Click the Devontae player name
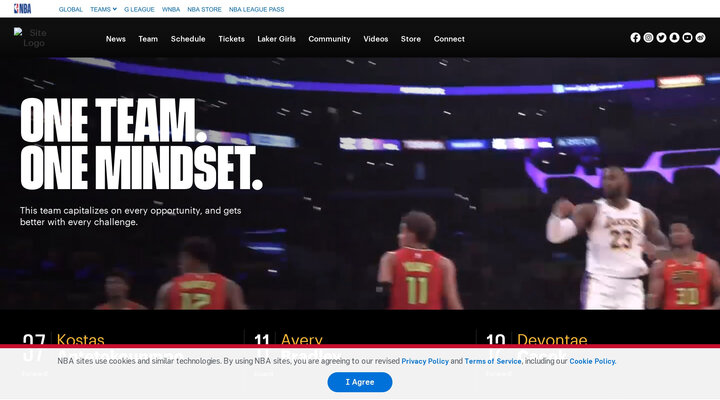 pos(552,339)
